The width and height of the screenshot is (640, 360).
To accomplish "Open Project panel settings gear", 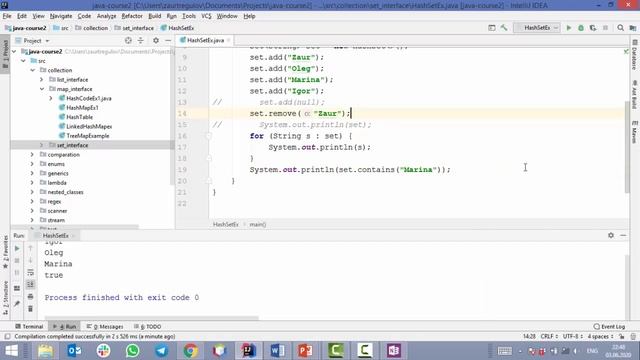I will pos(156,40).
